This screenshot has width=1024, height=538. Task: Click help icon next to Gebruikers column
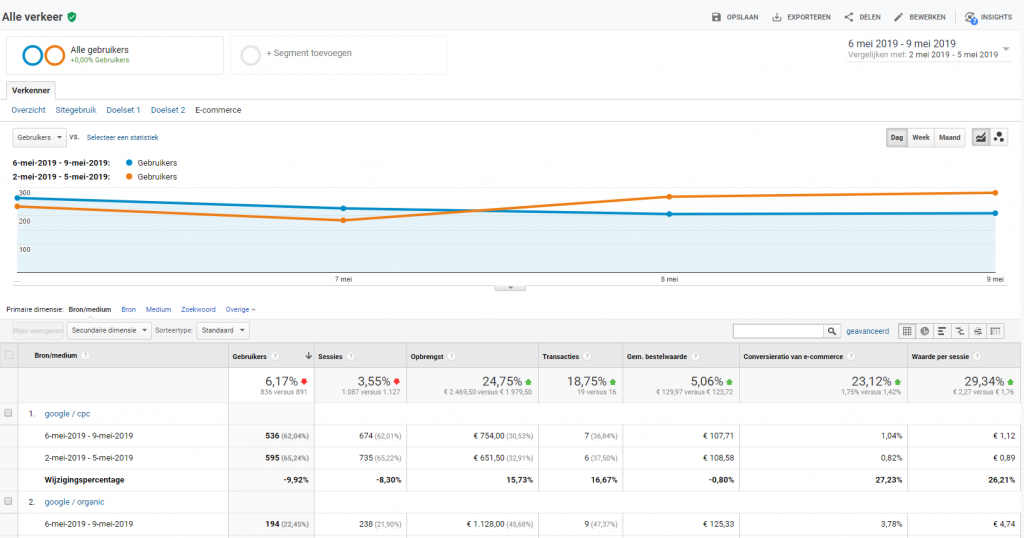click(275, 356)
